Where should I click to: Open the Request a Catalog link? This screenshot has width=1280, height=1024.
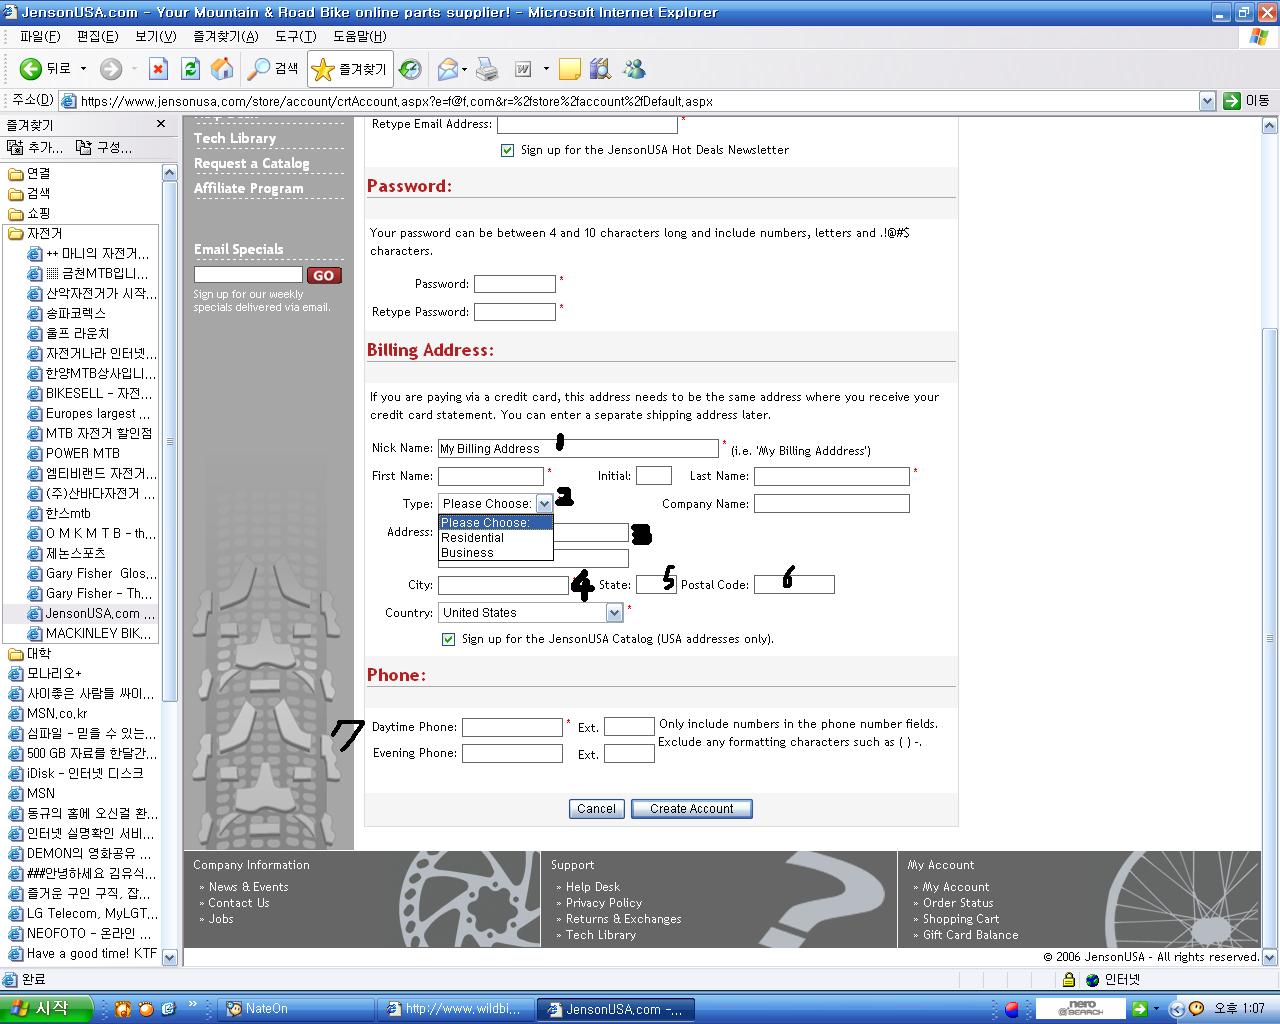(252, 163)
